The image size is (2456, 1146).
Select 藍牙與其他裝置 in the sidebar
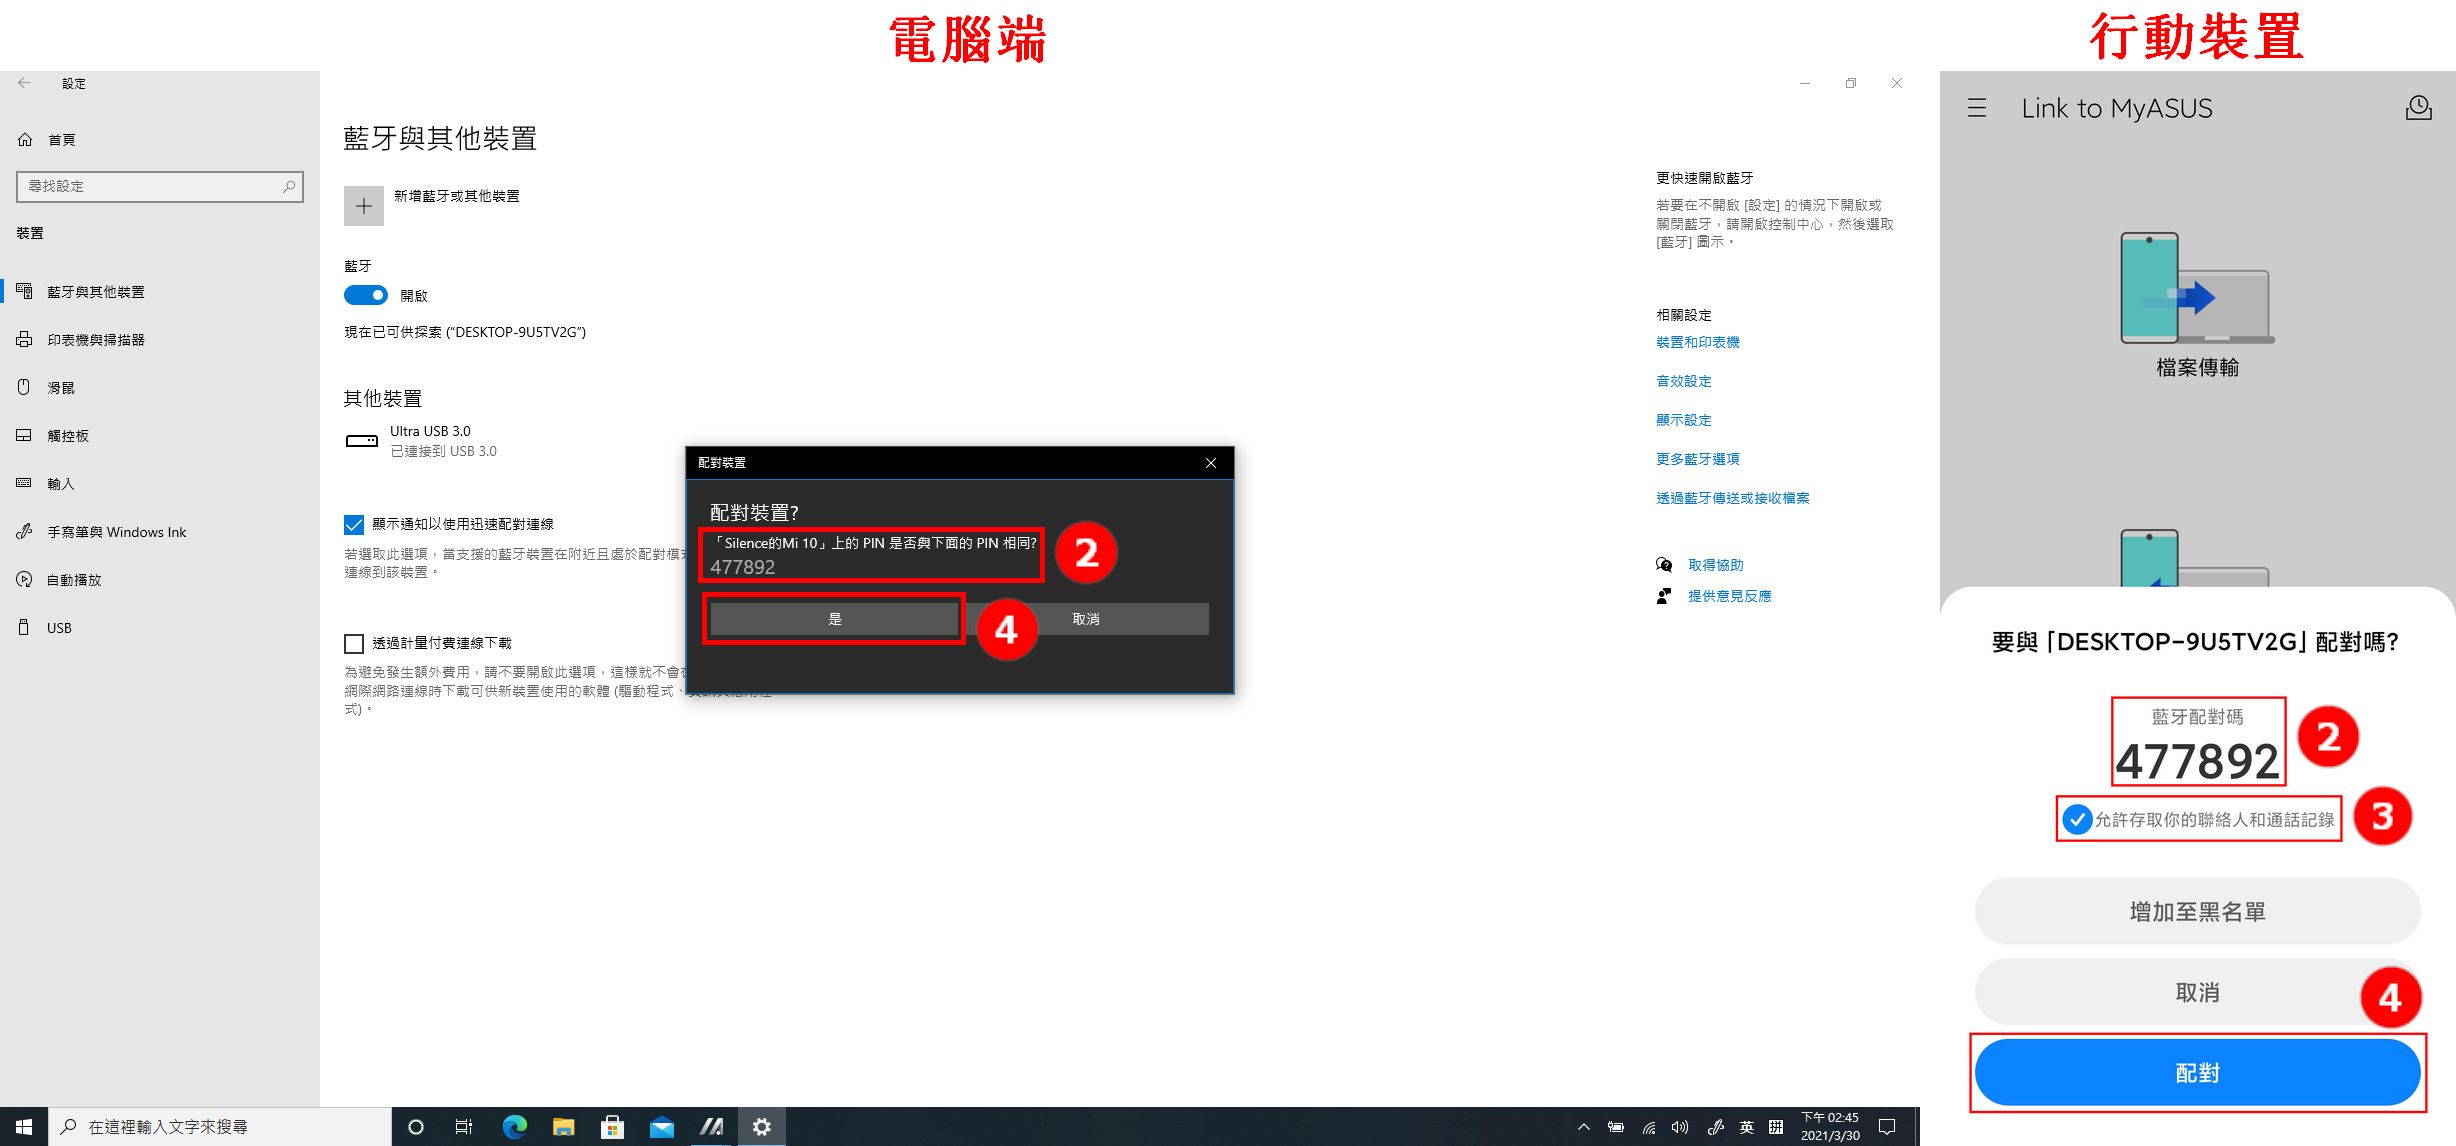tap(96, 292)
